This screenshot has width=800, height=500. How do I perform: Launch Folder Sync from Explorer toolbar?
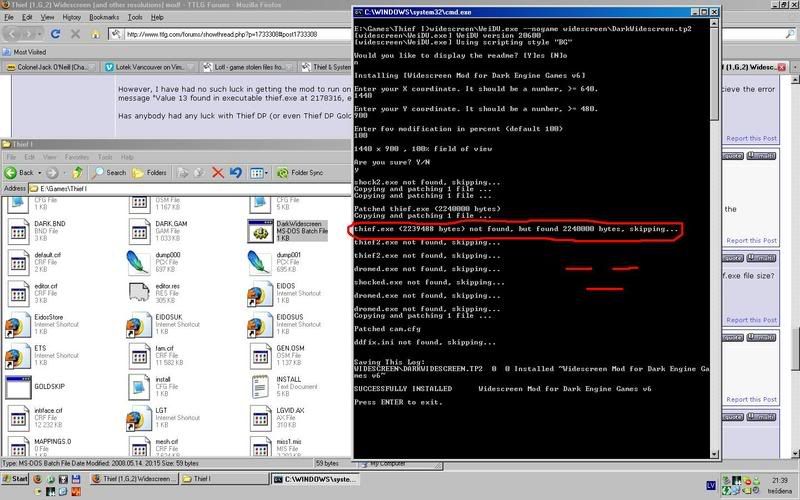(x=302, y=172)
